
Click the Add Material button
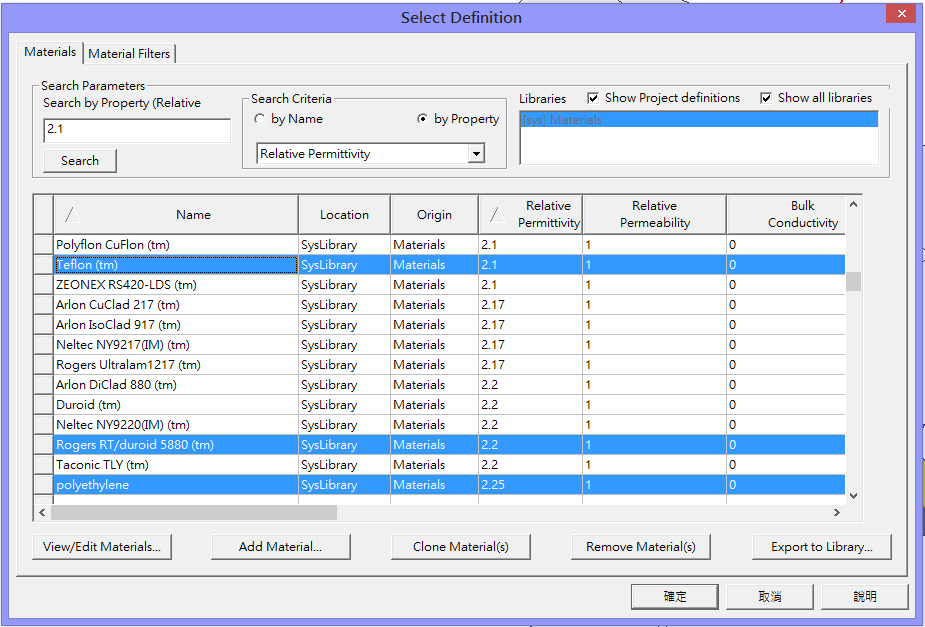pyautogui.click(x=281, y=547)
